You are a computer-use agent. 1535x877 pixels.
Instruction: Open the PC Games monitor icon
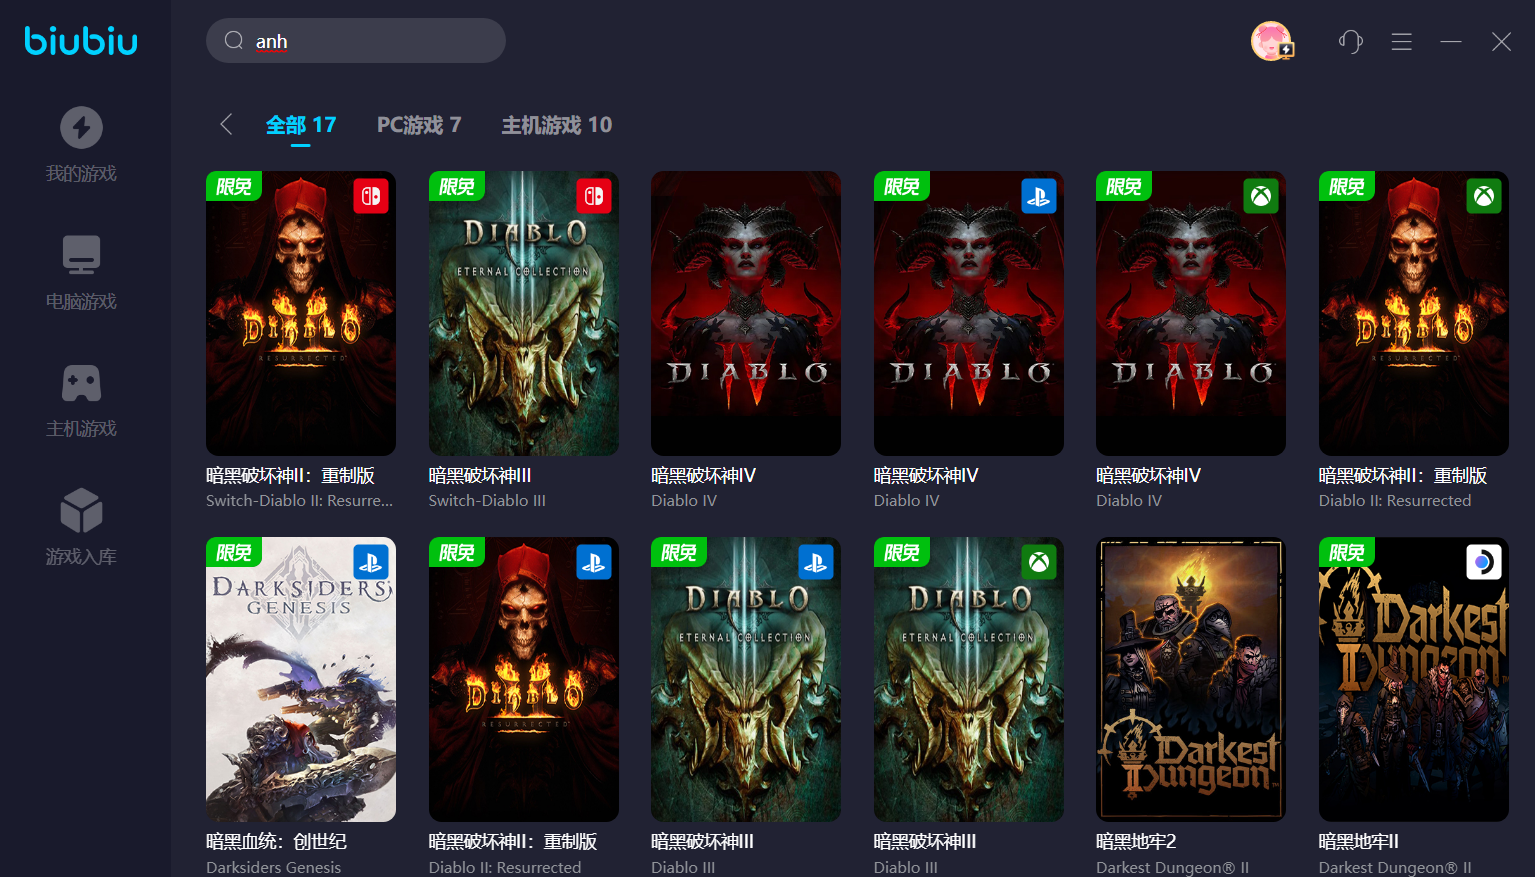coord(81,255)
